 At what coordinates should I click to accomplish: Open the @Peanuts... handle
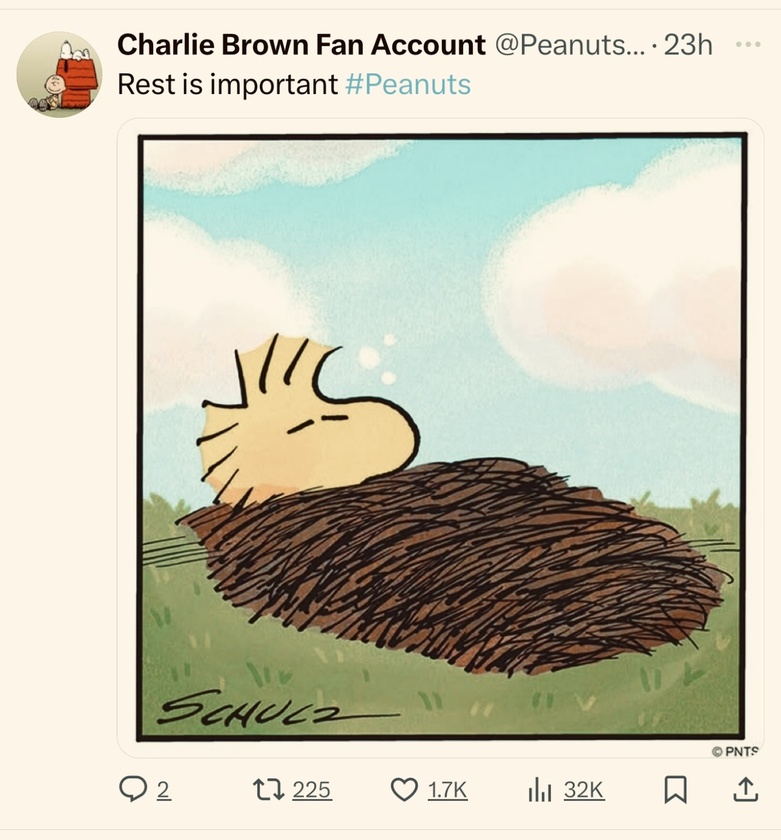[570, 44]
